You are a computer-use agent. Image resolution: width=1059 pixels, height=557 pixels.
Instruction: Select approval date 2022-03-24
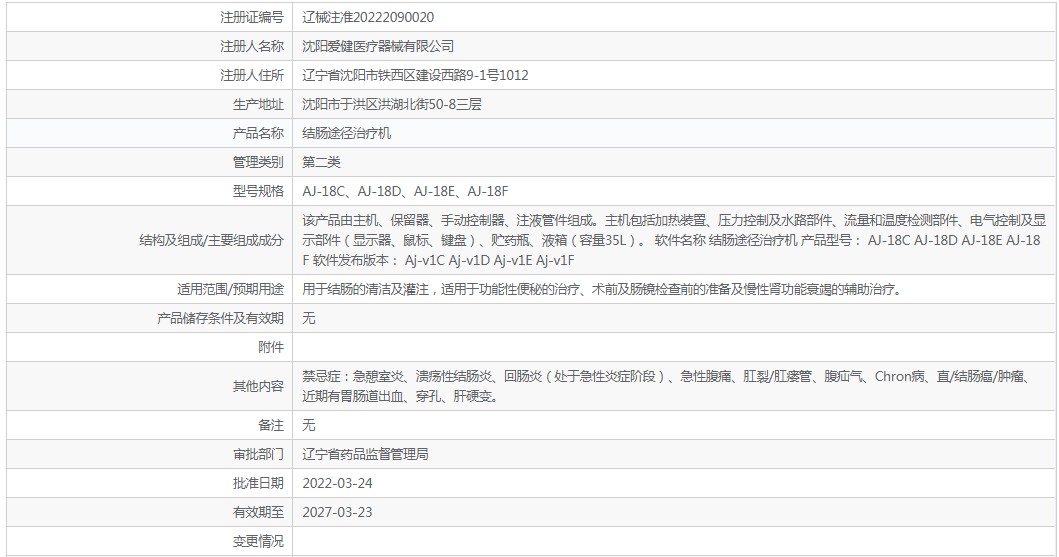[x=337, y=483]
